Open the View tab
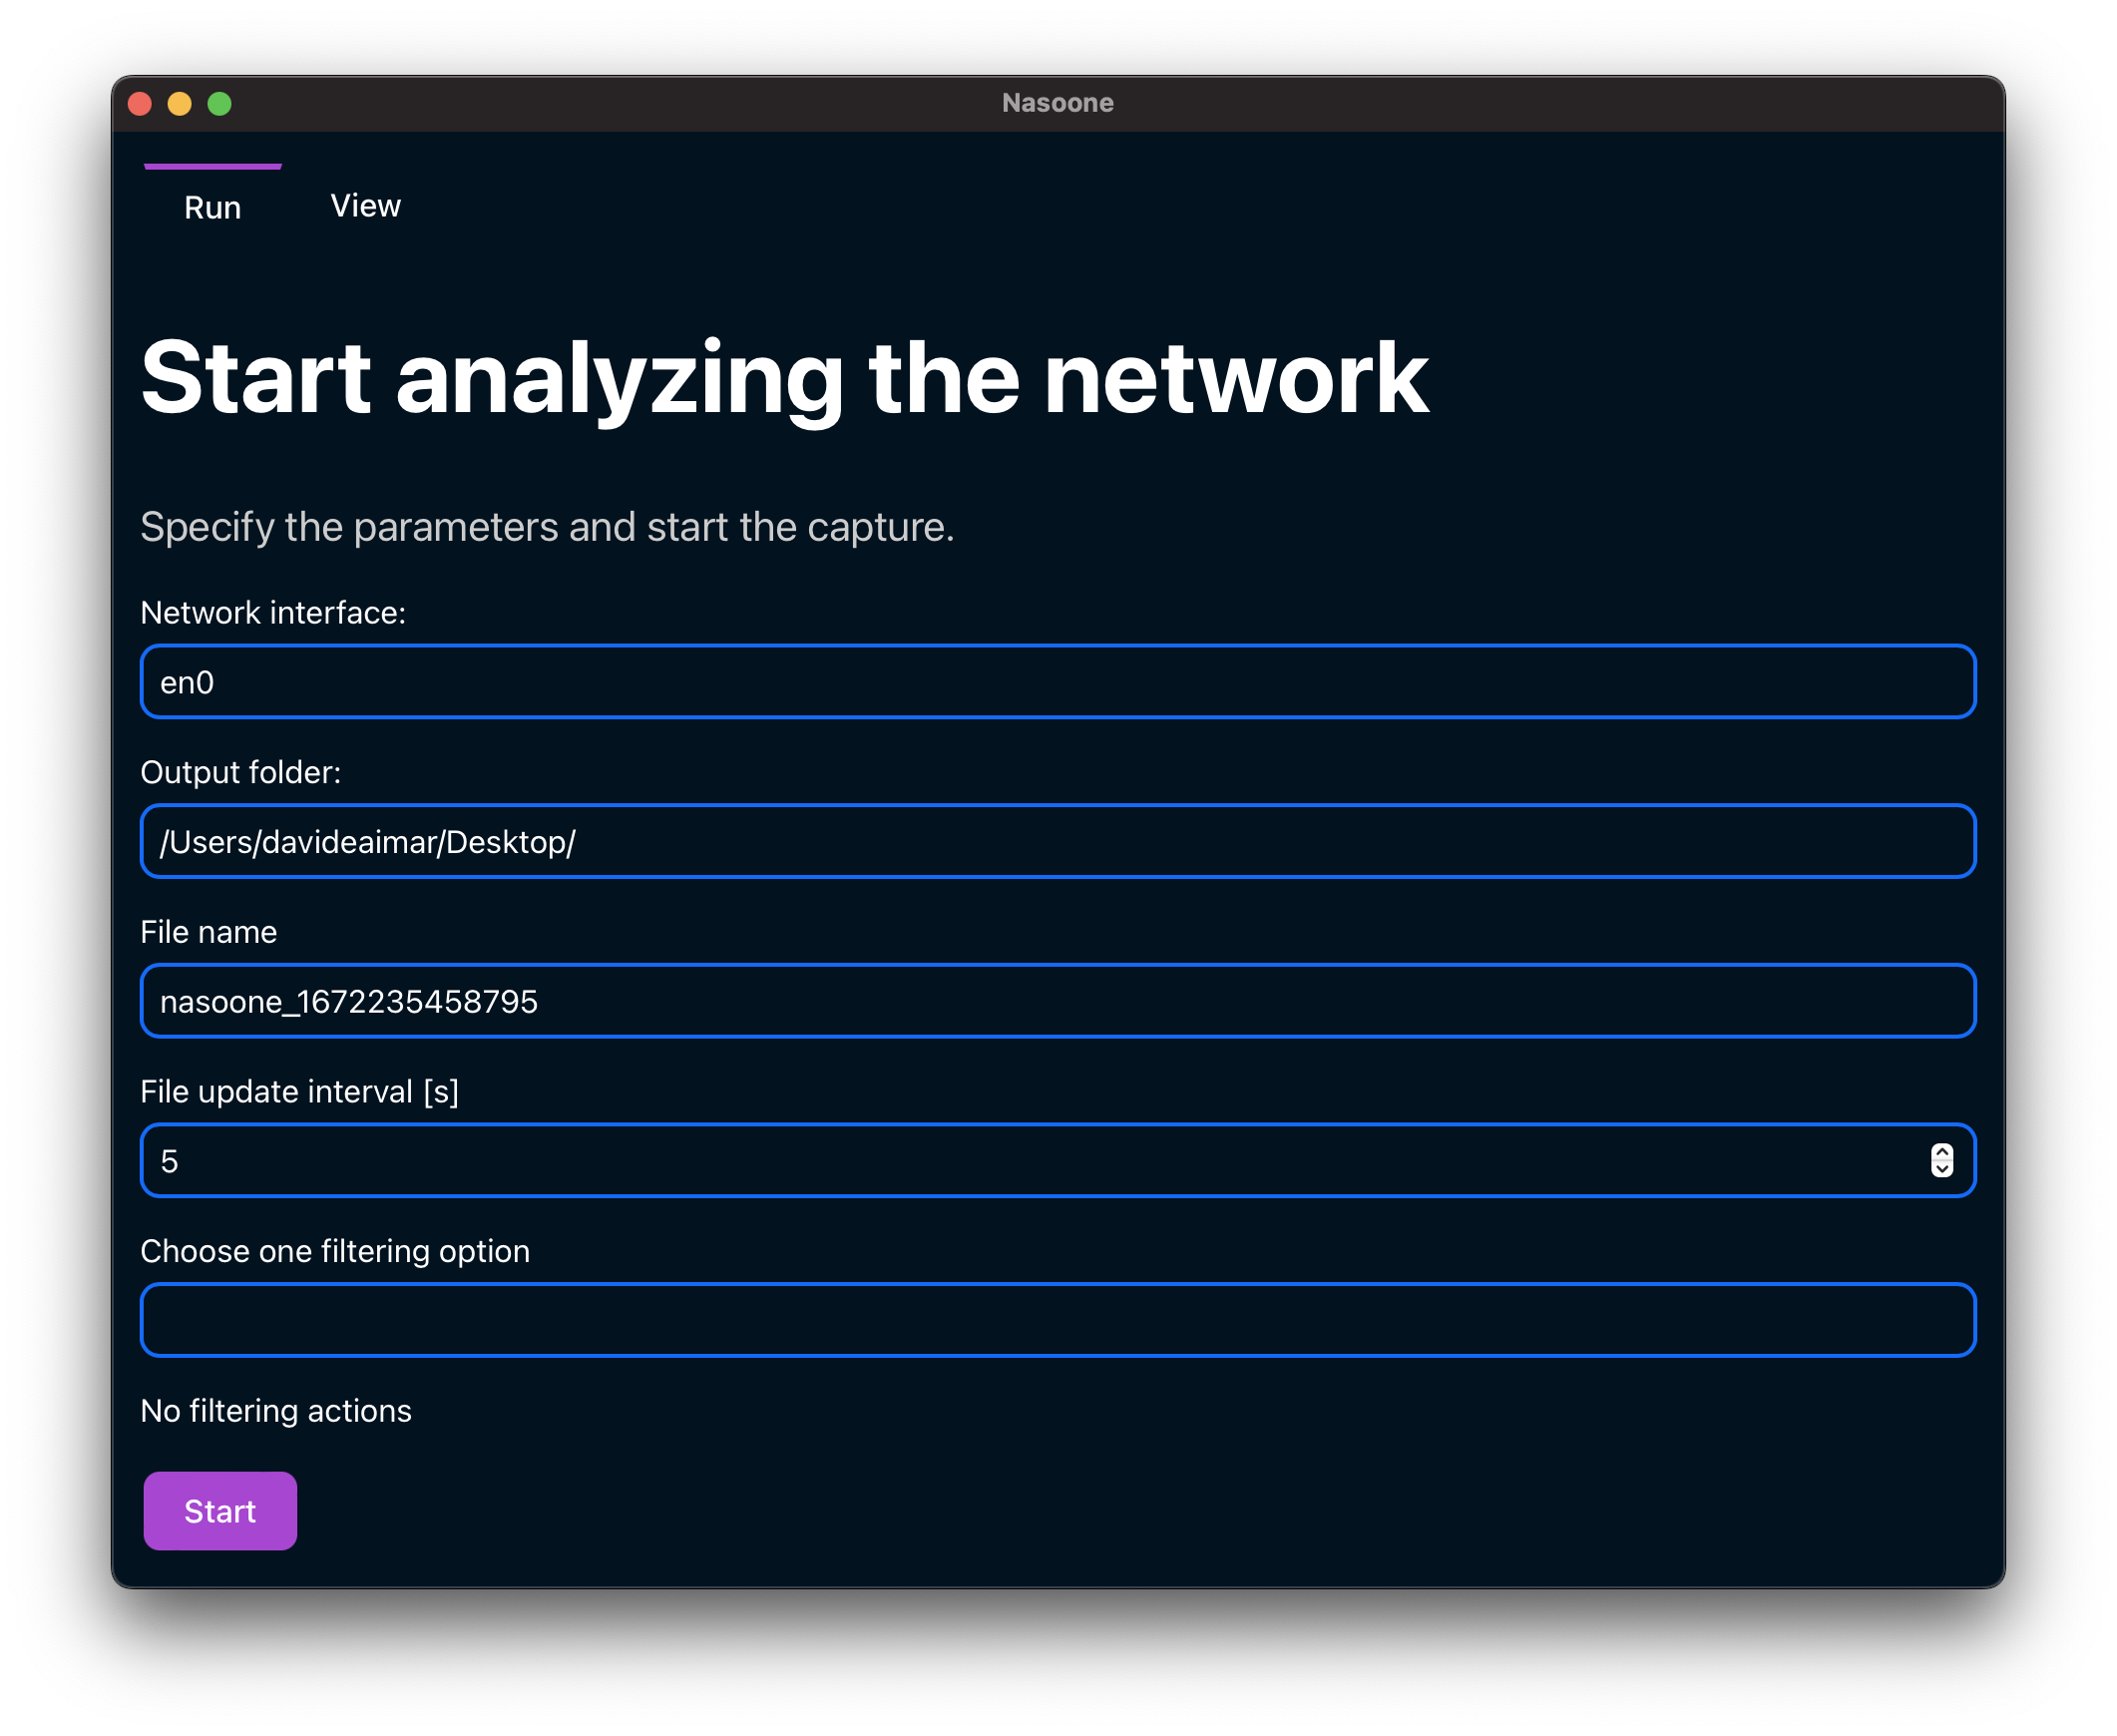 point(365,206)
